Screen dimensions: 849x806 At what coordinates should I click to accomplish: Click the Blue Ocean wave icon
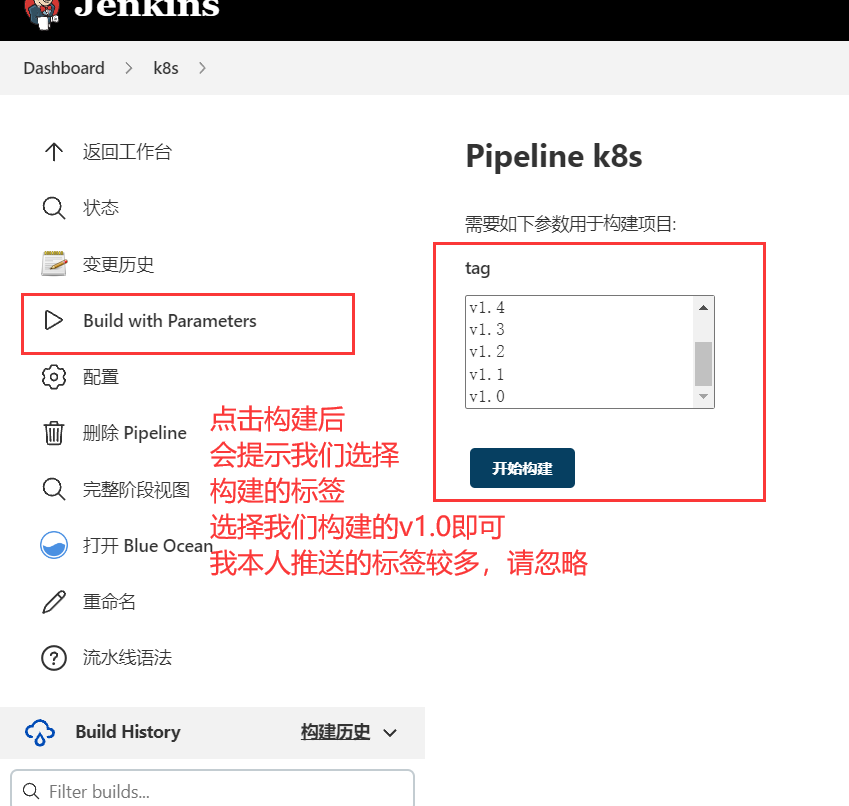tap(54, 545)
